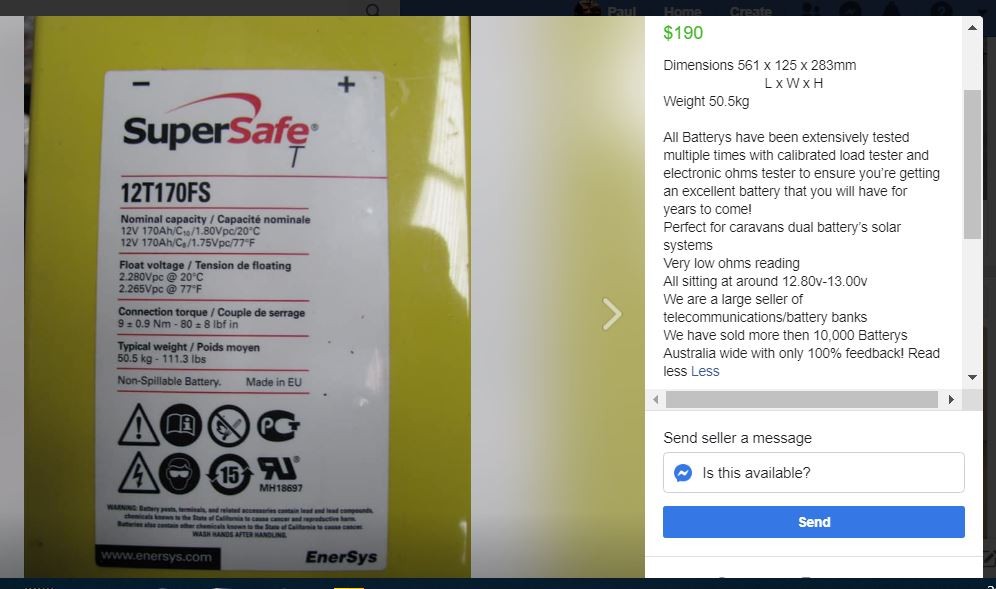Click the 'Is this available?' message field

click(x=814, y=473)
